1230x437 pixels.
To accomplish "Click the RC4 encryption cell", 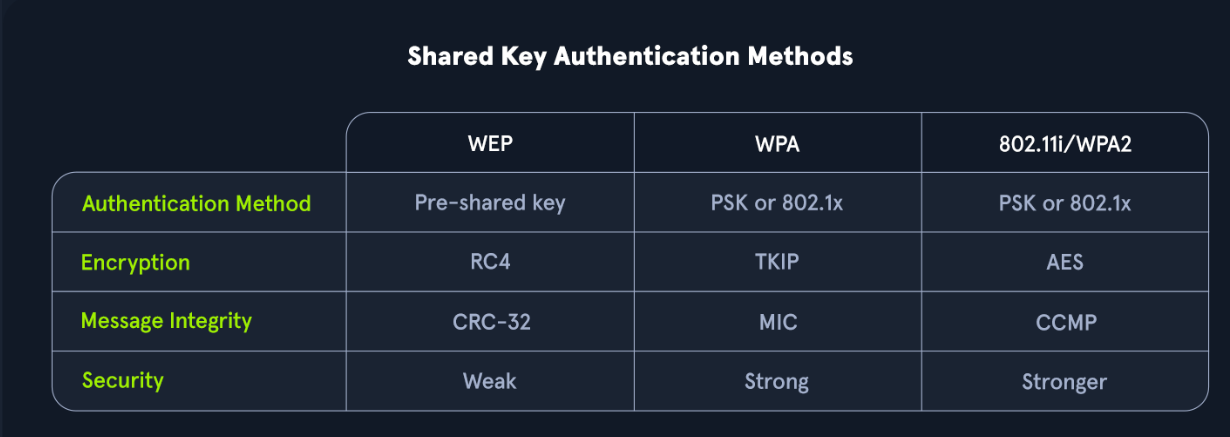I will [490, 263].
